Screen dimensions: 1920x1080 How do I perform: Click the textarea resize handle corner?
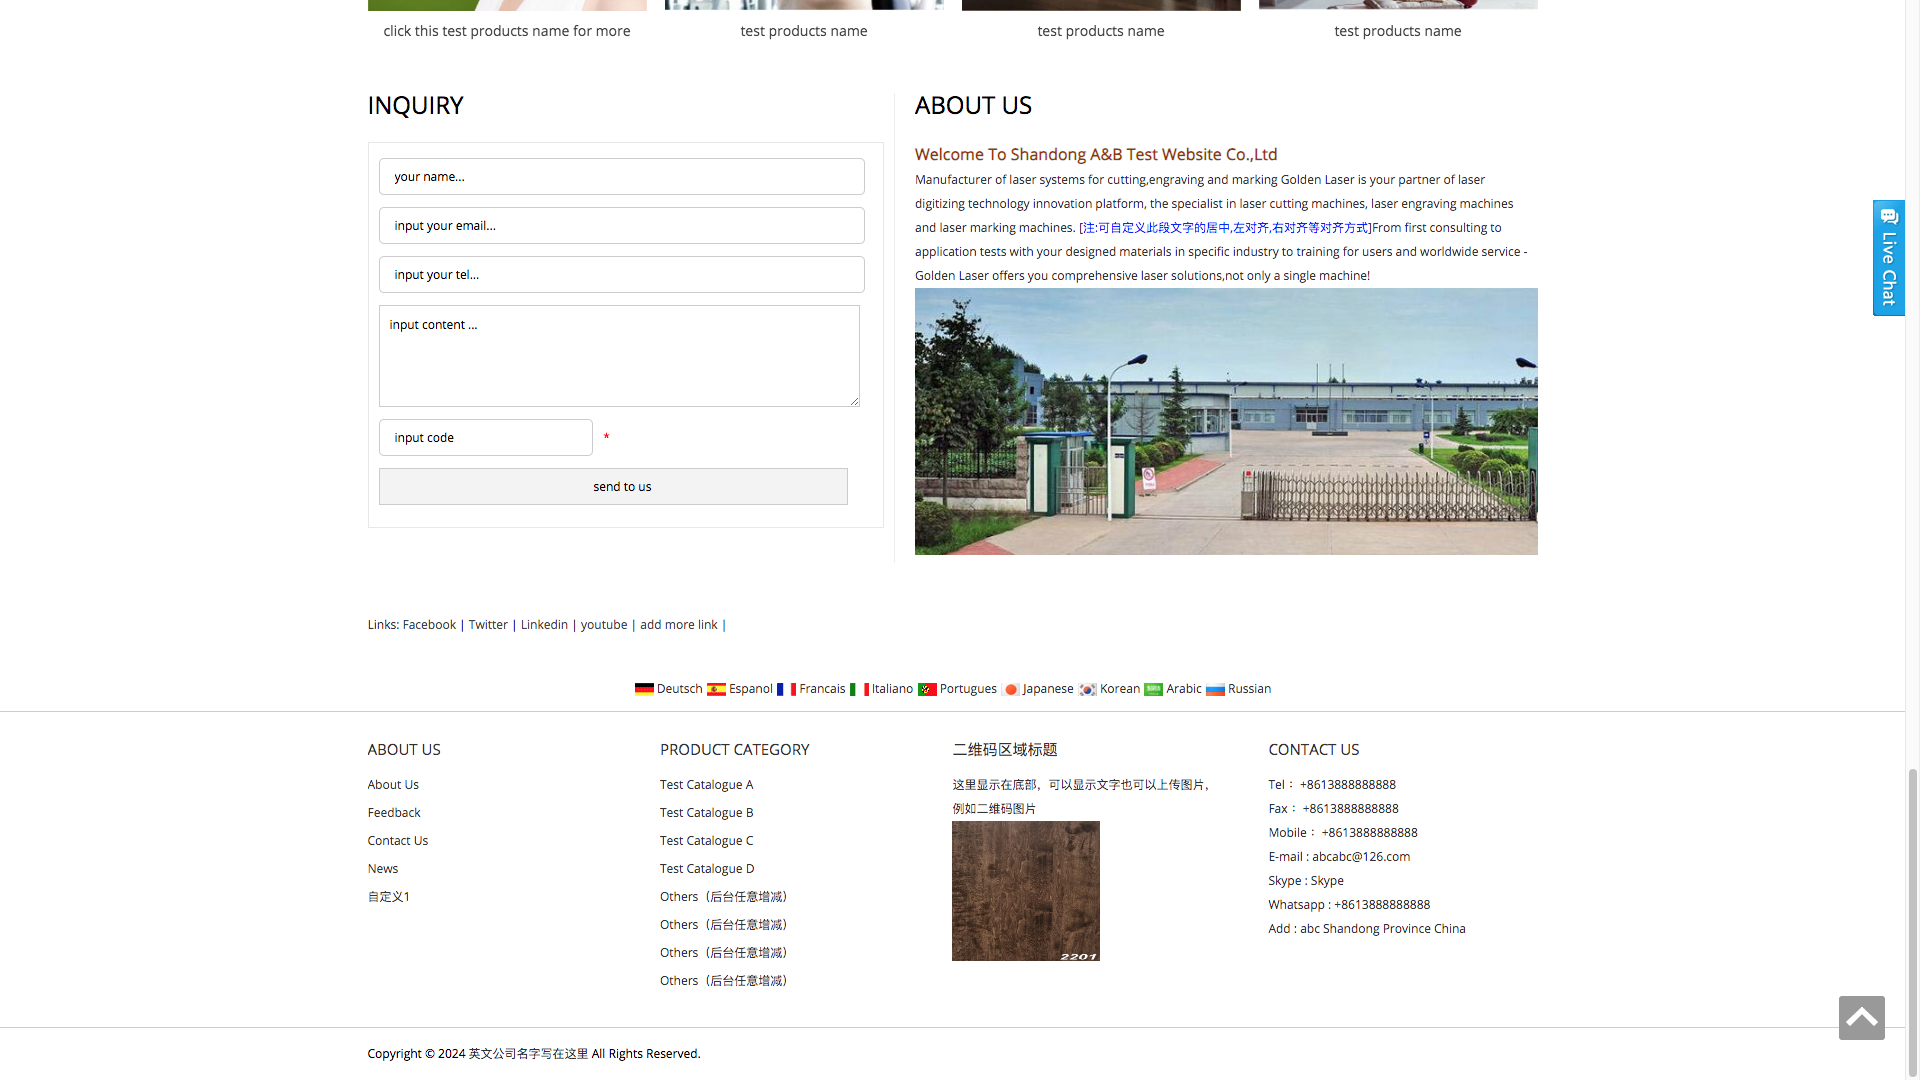point(854,401)
